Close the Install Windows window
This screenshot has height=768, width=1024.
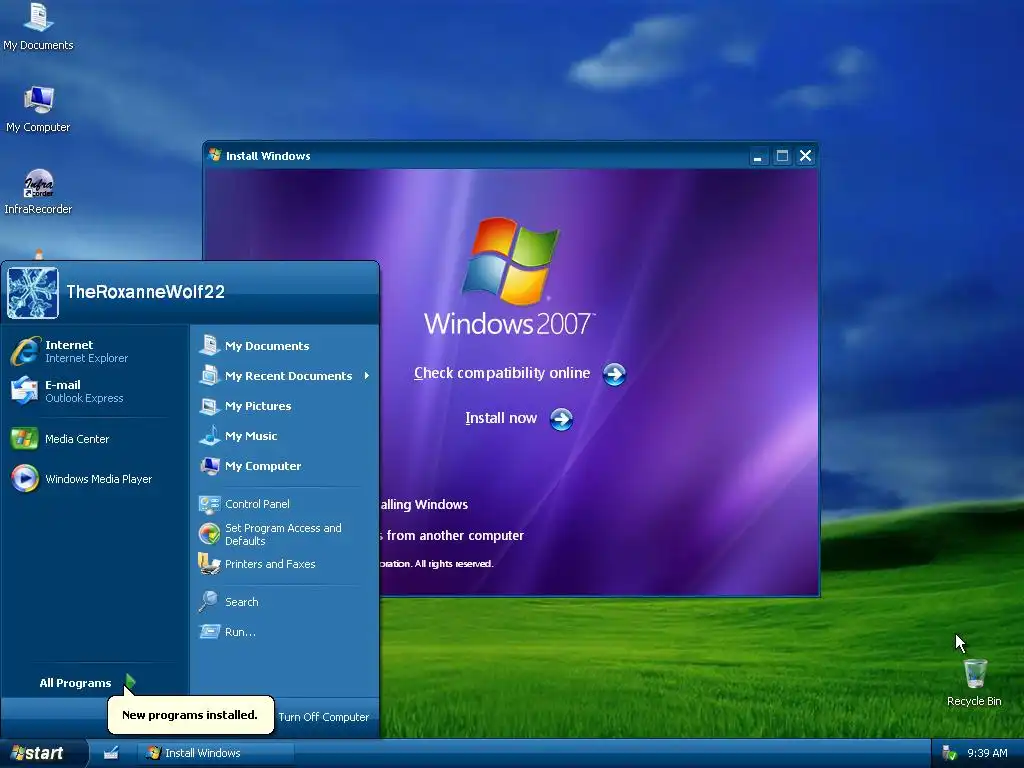pyautogui.click(x=805, y=156)
